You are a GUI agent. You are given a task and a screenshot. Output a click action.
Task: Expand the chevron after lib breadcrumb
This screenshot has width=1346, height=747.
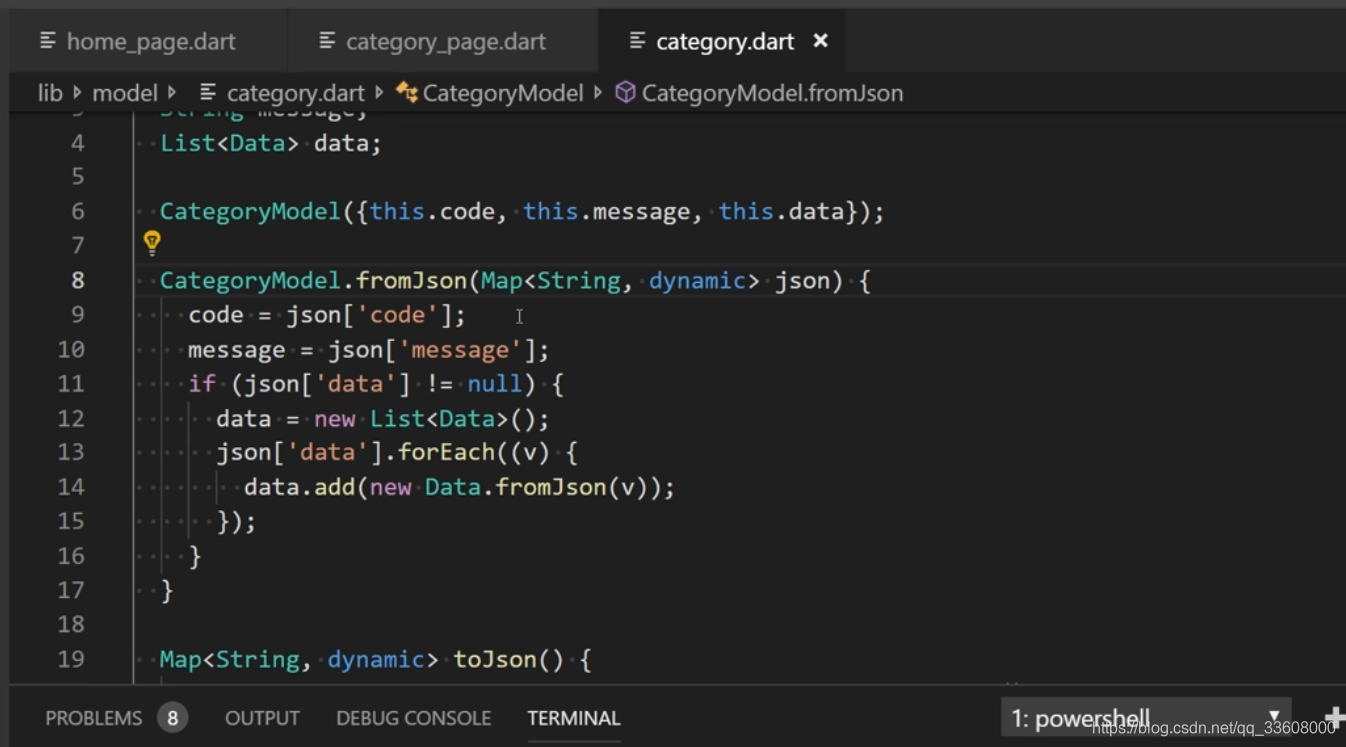77,92
